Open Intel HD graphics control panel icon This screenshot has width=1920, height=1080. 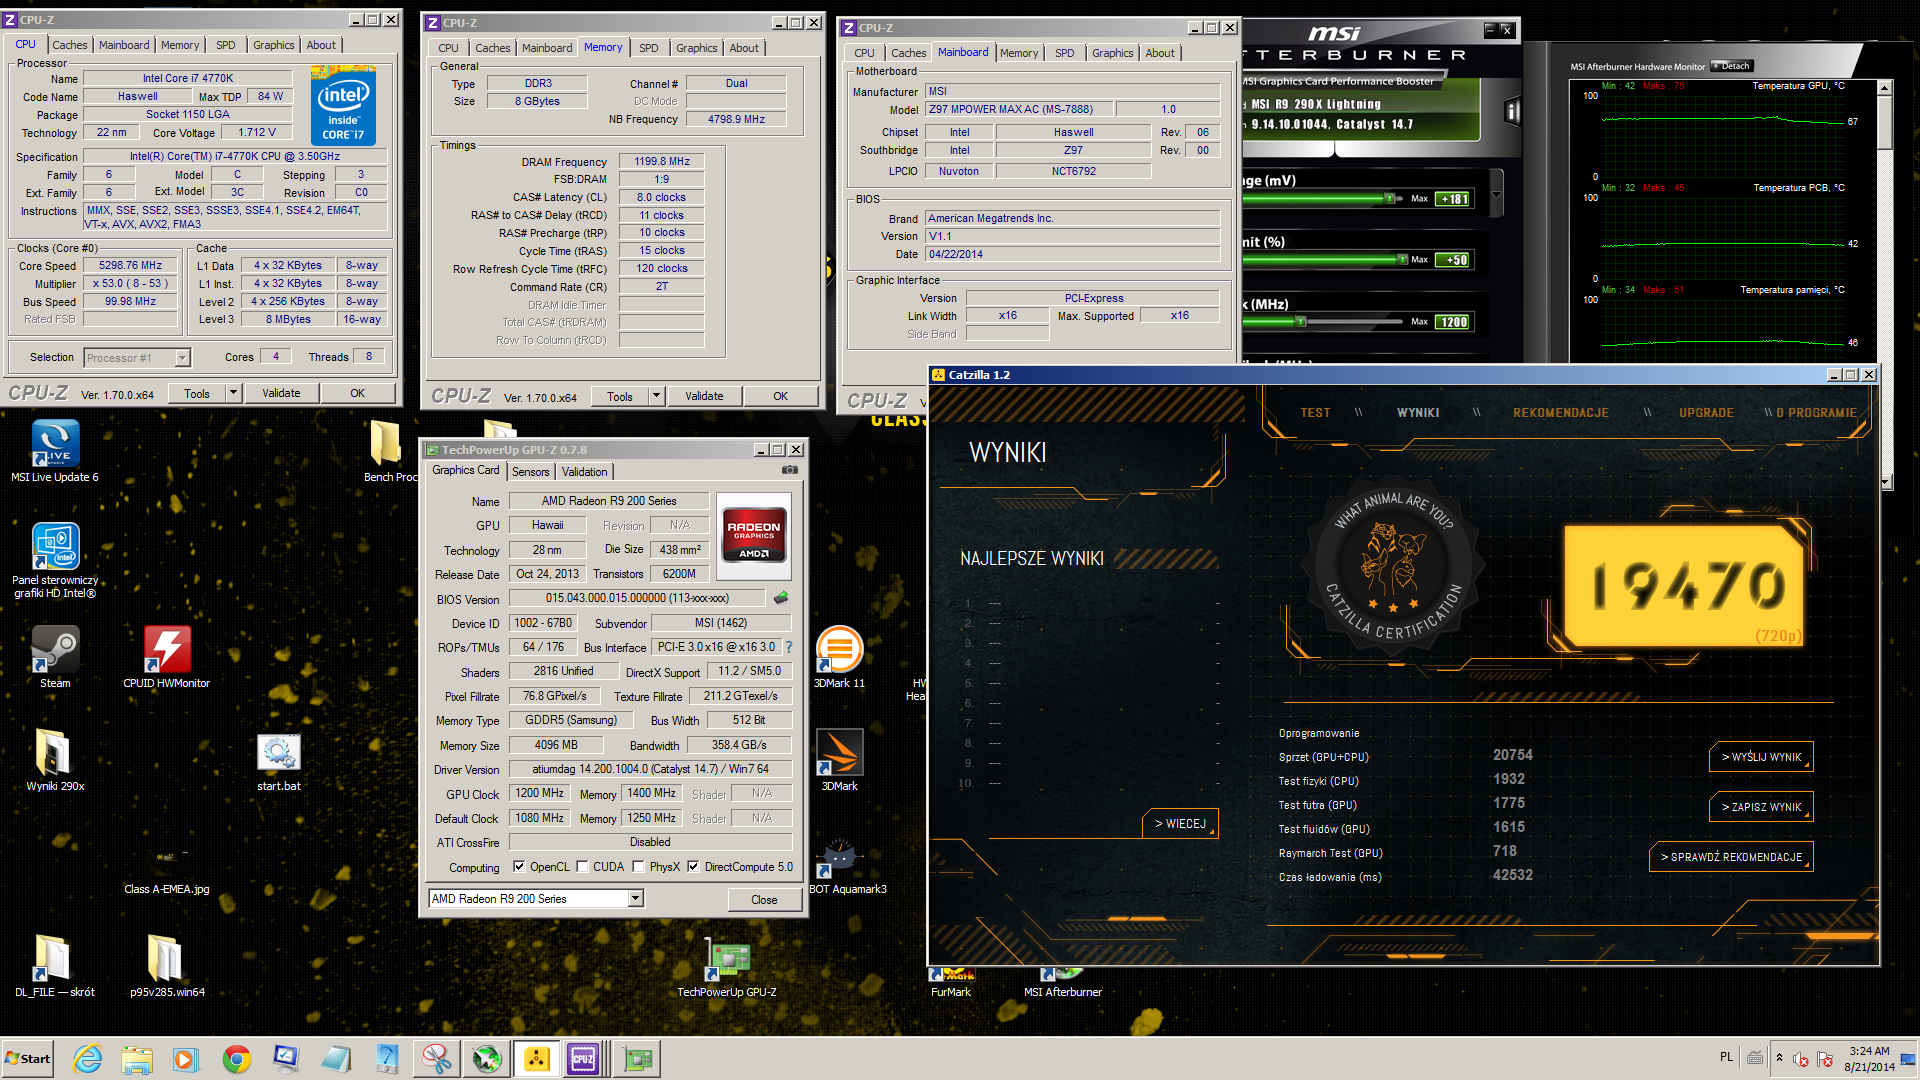pos(55,546)
